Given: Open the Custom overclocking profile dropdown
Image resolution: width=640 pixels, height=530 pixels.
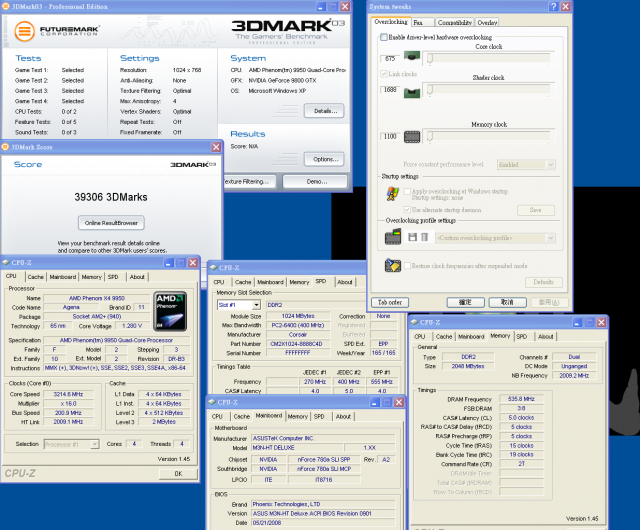Looking at the screenshot, I should pyautogui.click(x=551, y=238).
